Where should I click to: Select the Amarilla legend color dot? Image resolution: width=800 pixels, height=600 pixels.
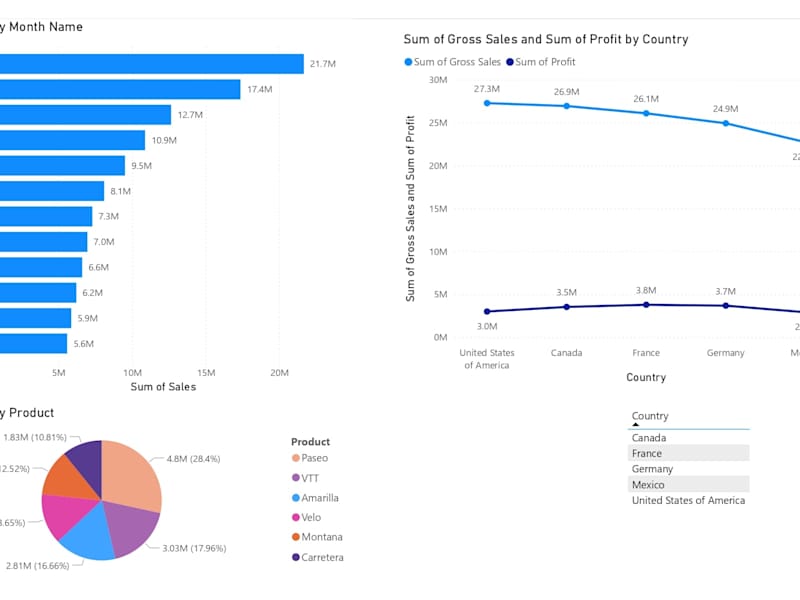tap(295, 497)
